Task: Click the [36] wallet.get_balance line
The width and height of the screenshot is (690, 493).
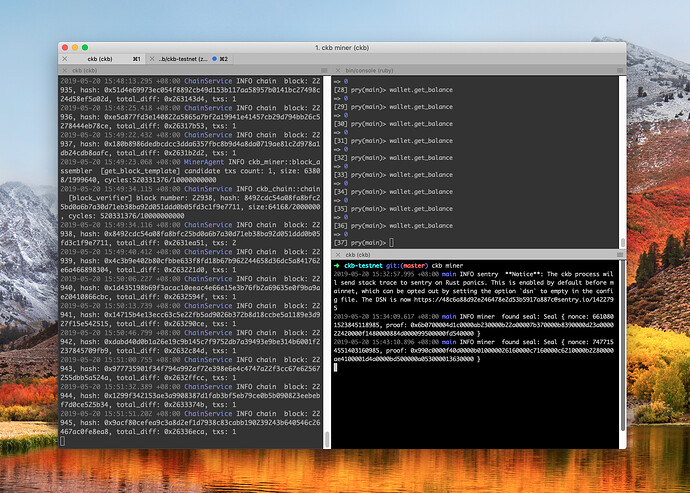Action: (x=393, y=226)
